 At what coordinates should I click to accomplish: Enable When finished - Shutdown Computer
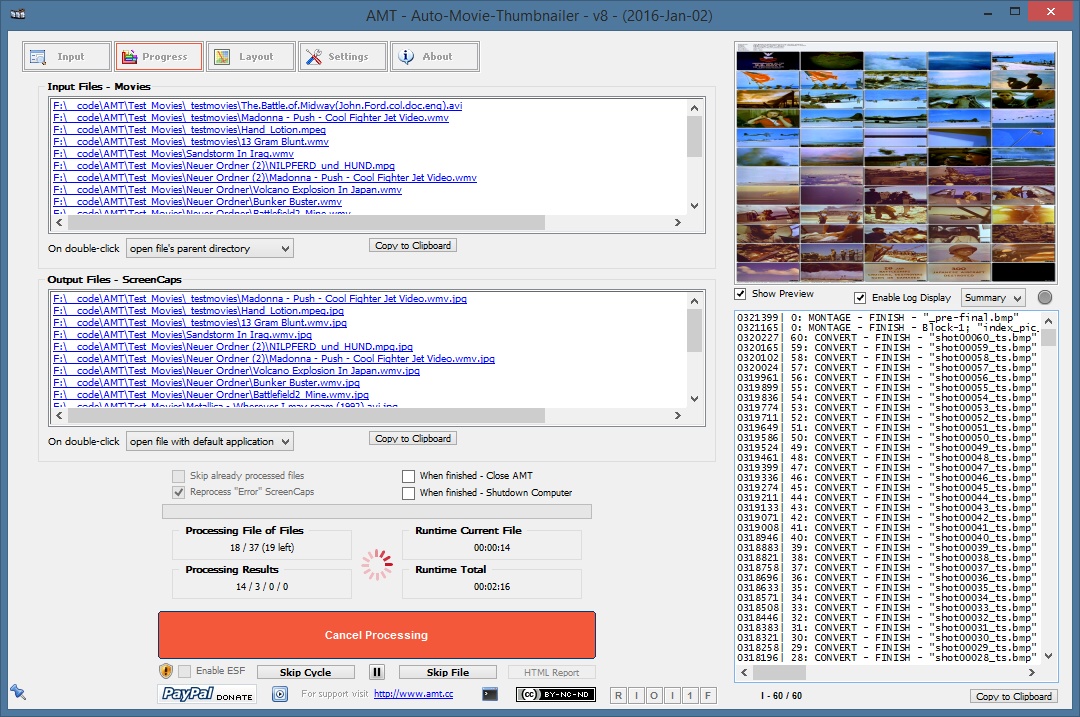point(408,493)
